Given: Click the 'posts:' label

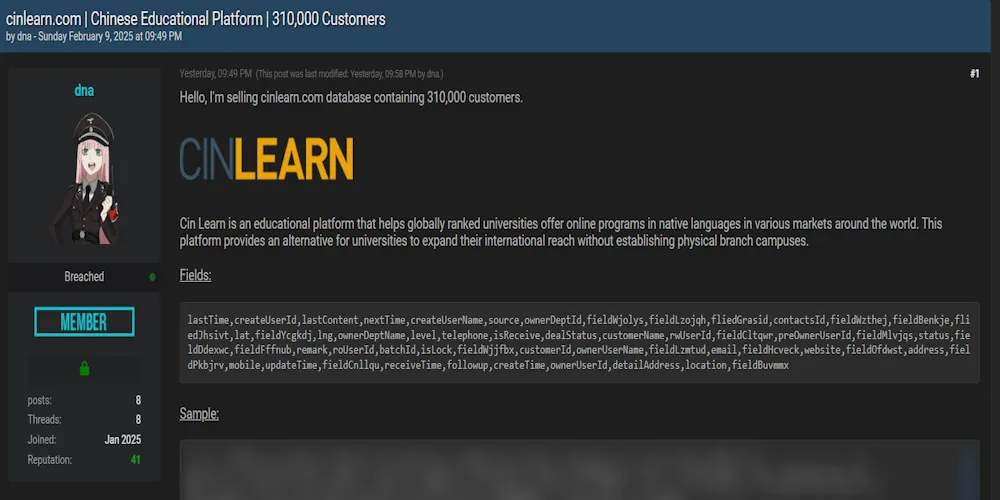Looking at the screenshot, I should 40,401.
